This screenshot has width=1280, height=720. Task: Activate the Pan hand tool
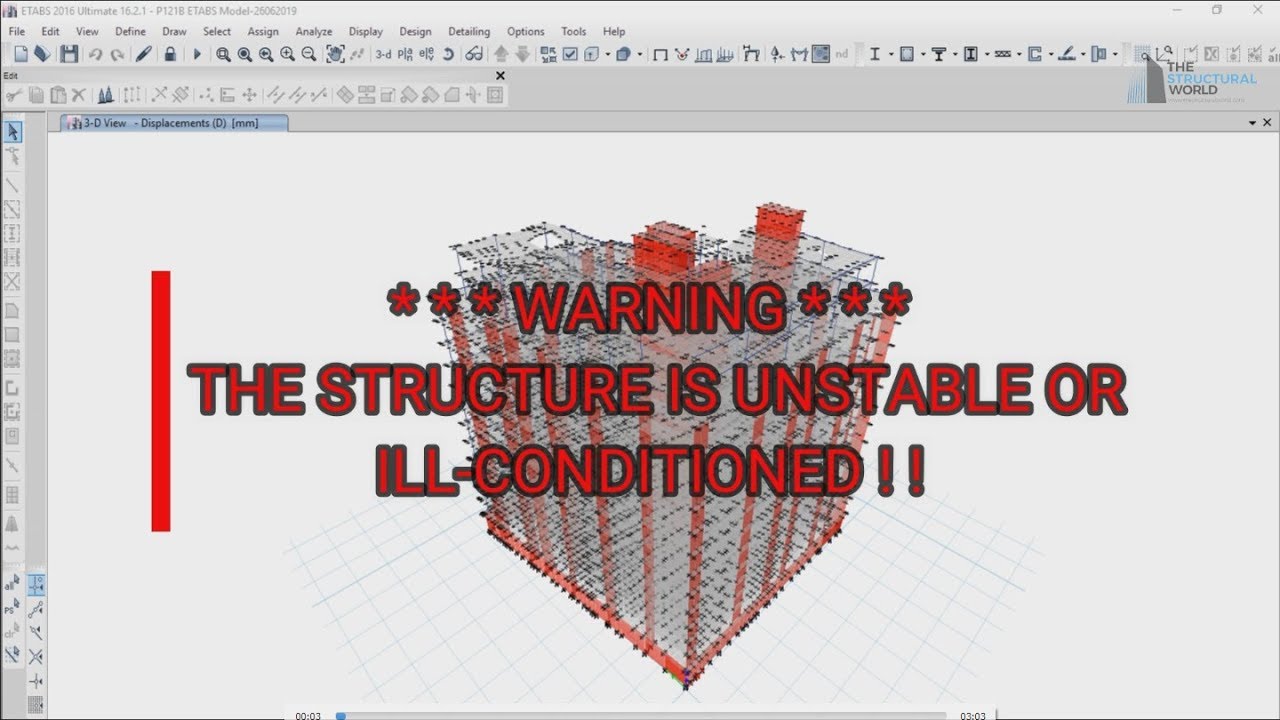point(336,54)
